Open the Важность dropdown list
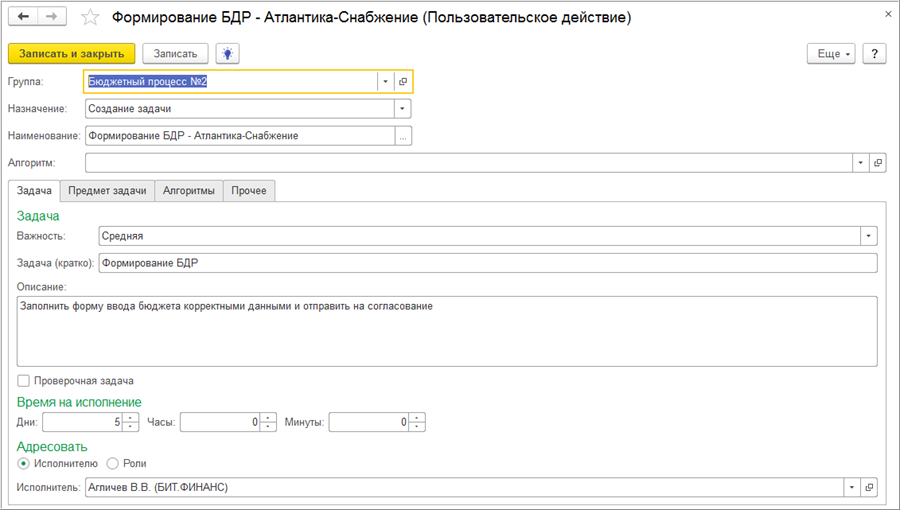The width and height of the screenshot is (900, 510). (x=868, y=236)
